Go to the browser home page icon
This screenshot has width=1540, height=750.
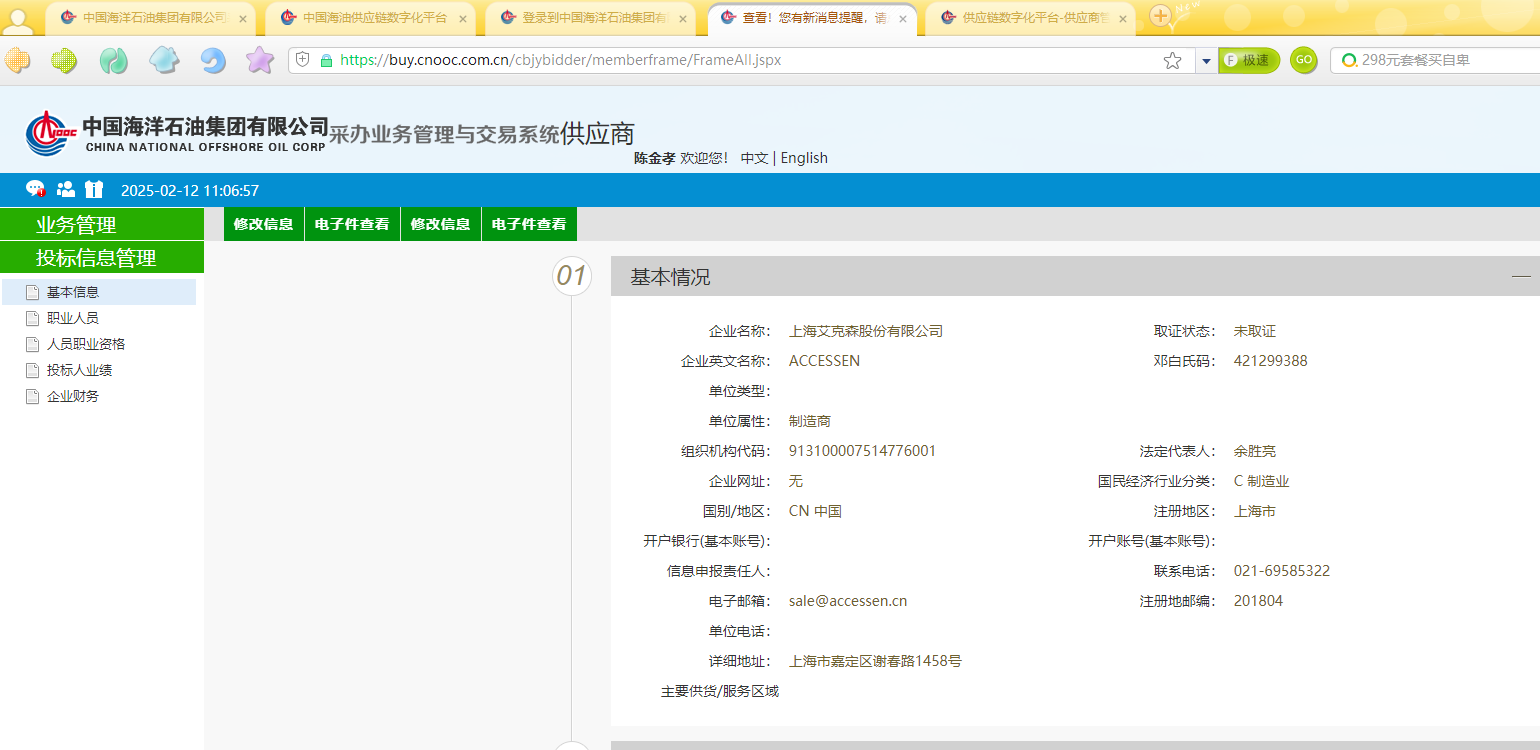[164, 61]
